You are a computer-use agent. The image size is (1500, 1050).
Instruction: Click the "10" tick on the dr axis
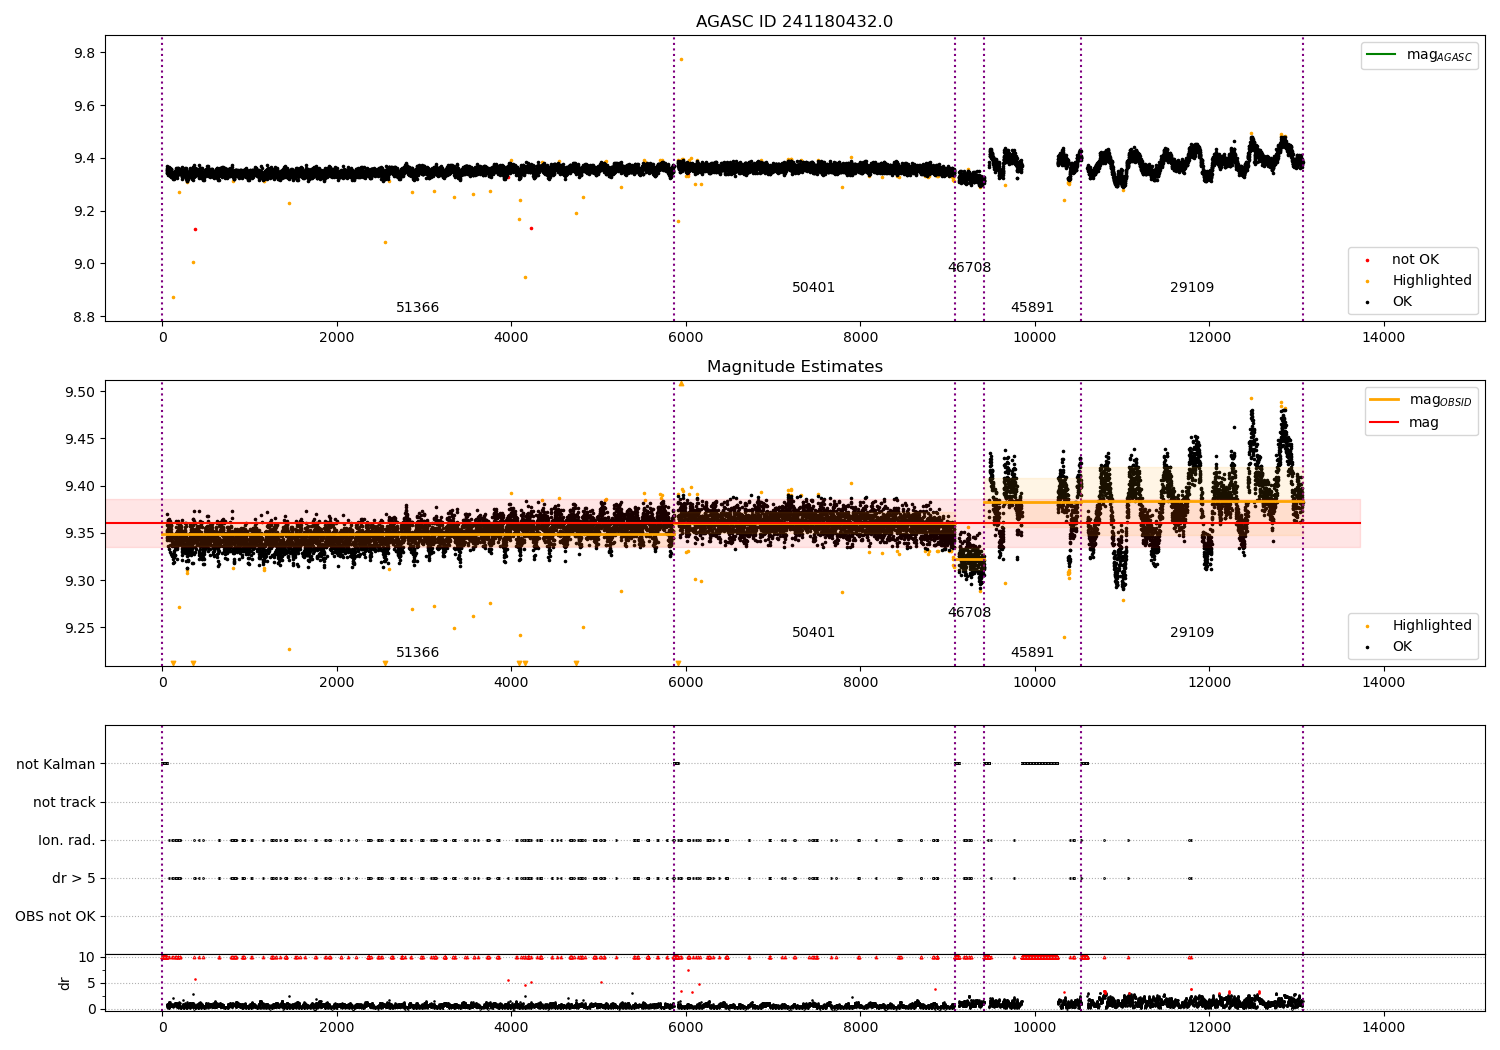[87, 957]
